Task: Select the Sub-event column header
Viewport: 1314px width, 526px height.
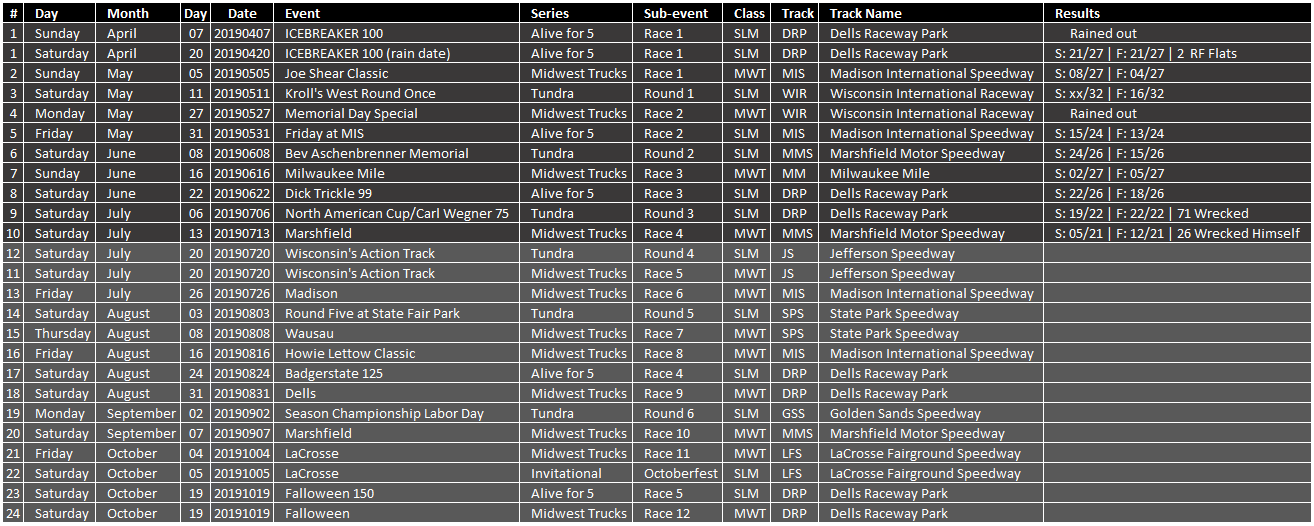Action: (x=681, y=13)
